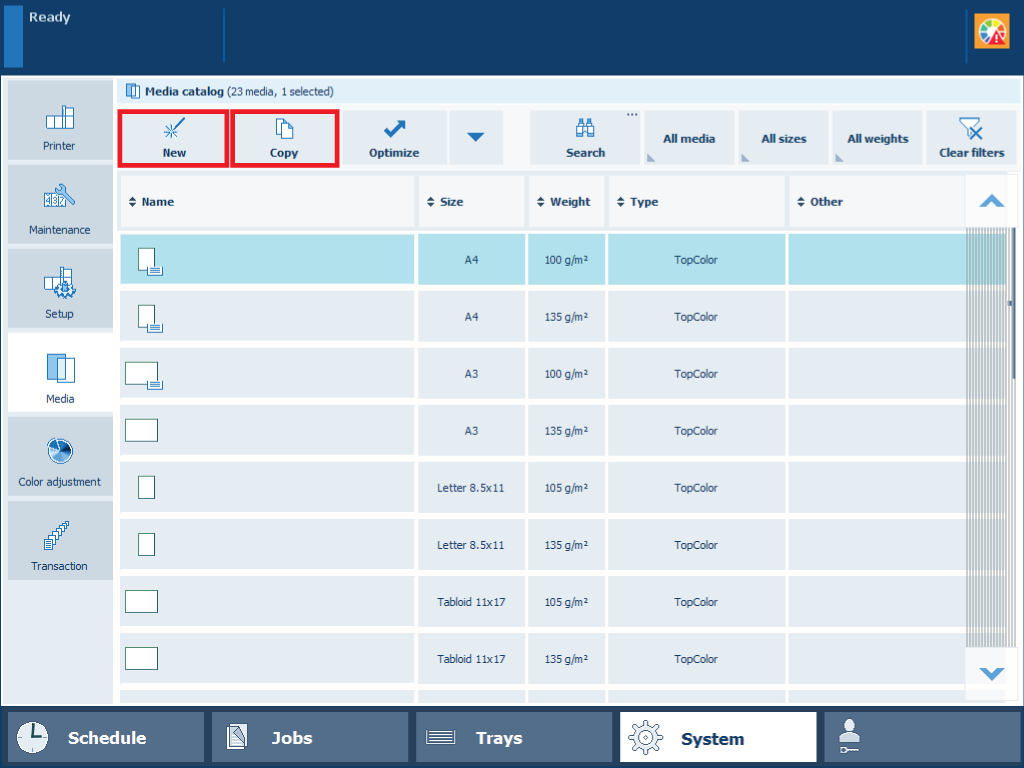The height and width of the screenshot is (768, 1024).
Task: Clear filters using the funnel icon
Action: click(970, 138)
